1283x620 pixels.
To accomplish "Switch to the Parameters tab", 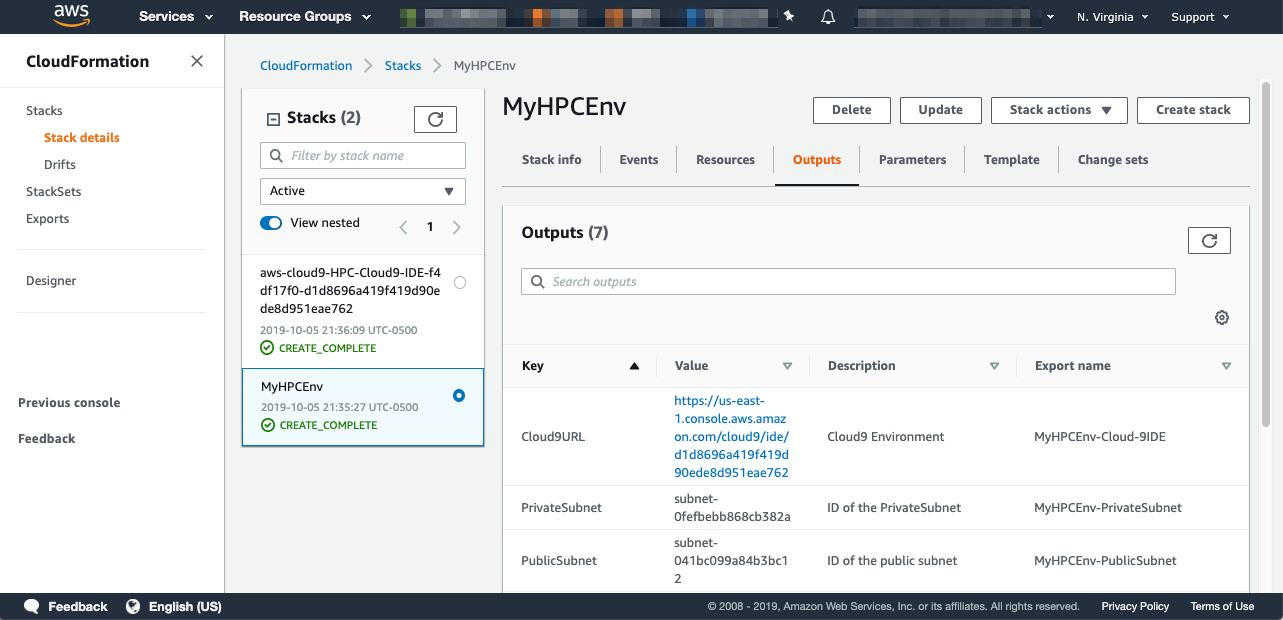I will [x=912, y=160].
